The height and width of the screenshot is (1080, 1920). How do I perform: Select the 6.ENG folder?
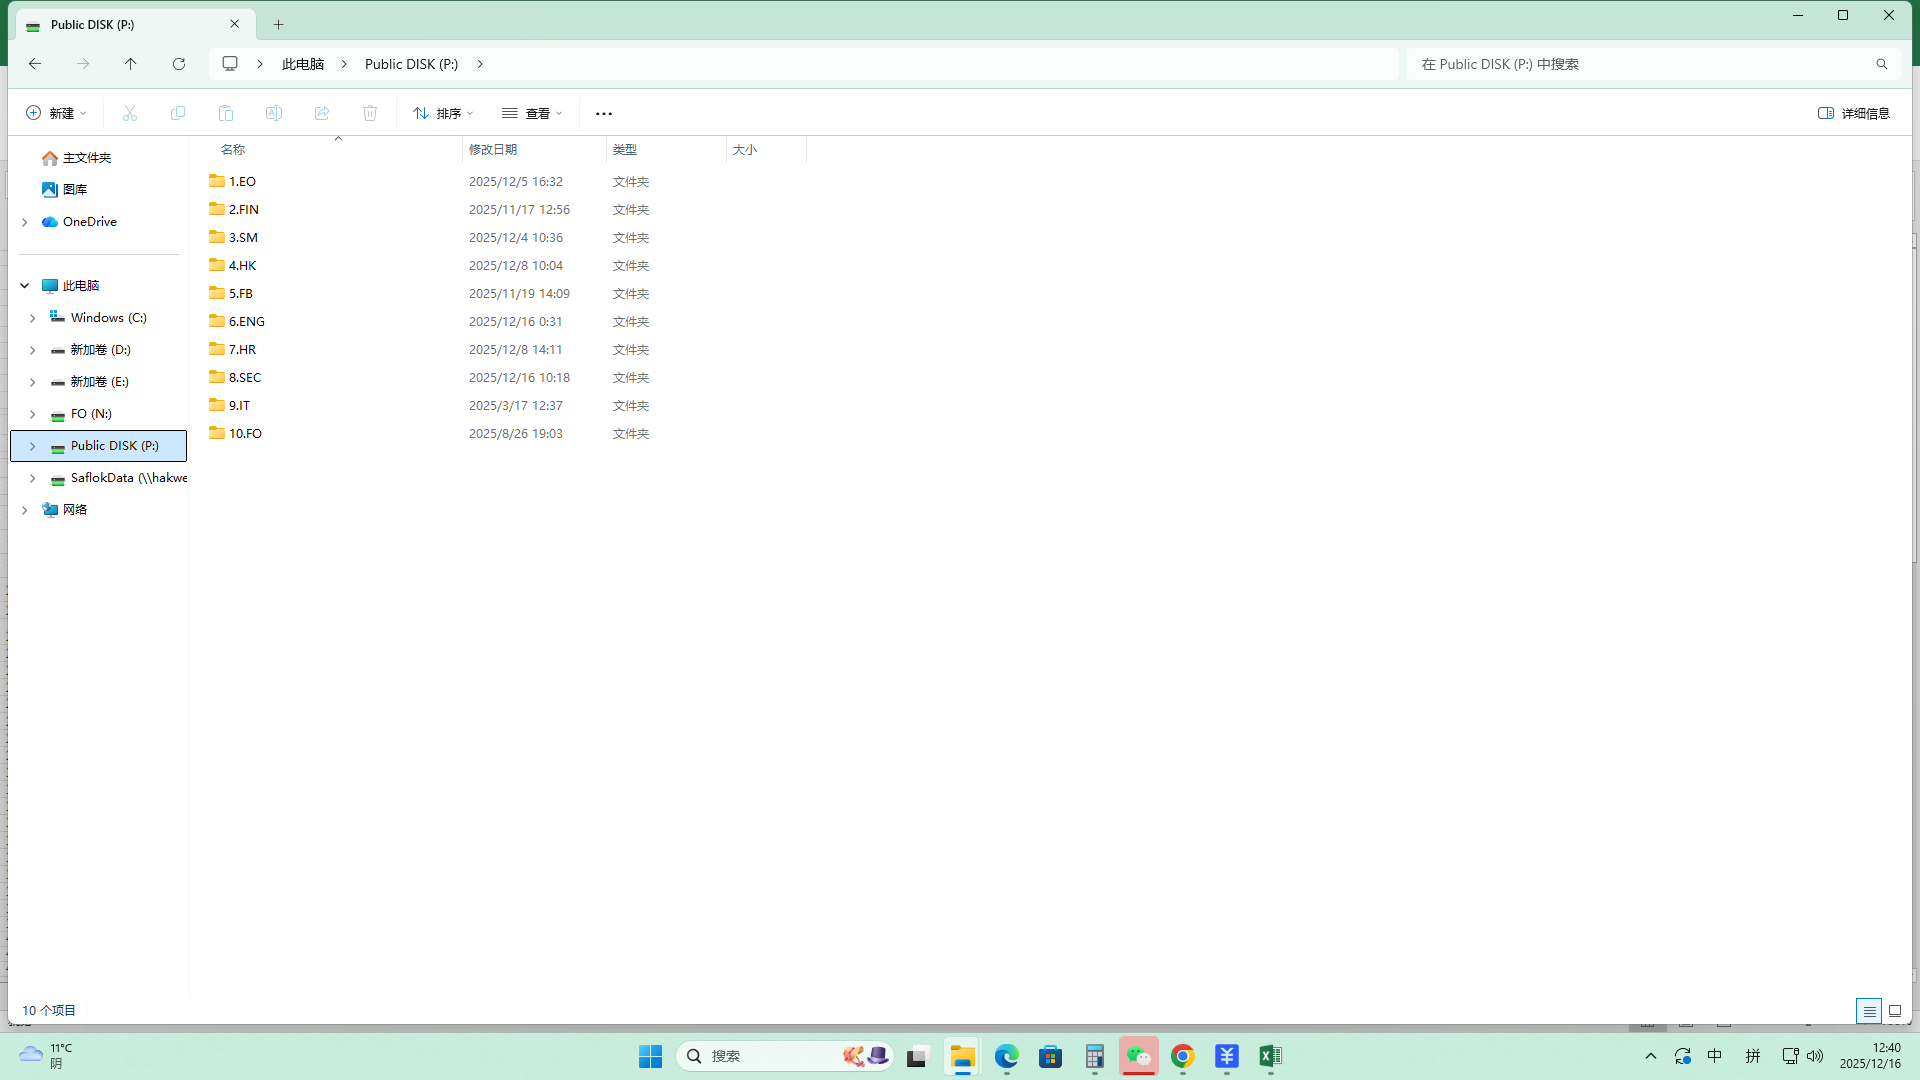246,321
